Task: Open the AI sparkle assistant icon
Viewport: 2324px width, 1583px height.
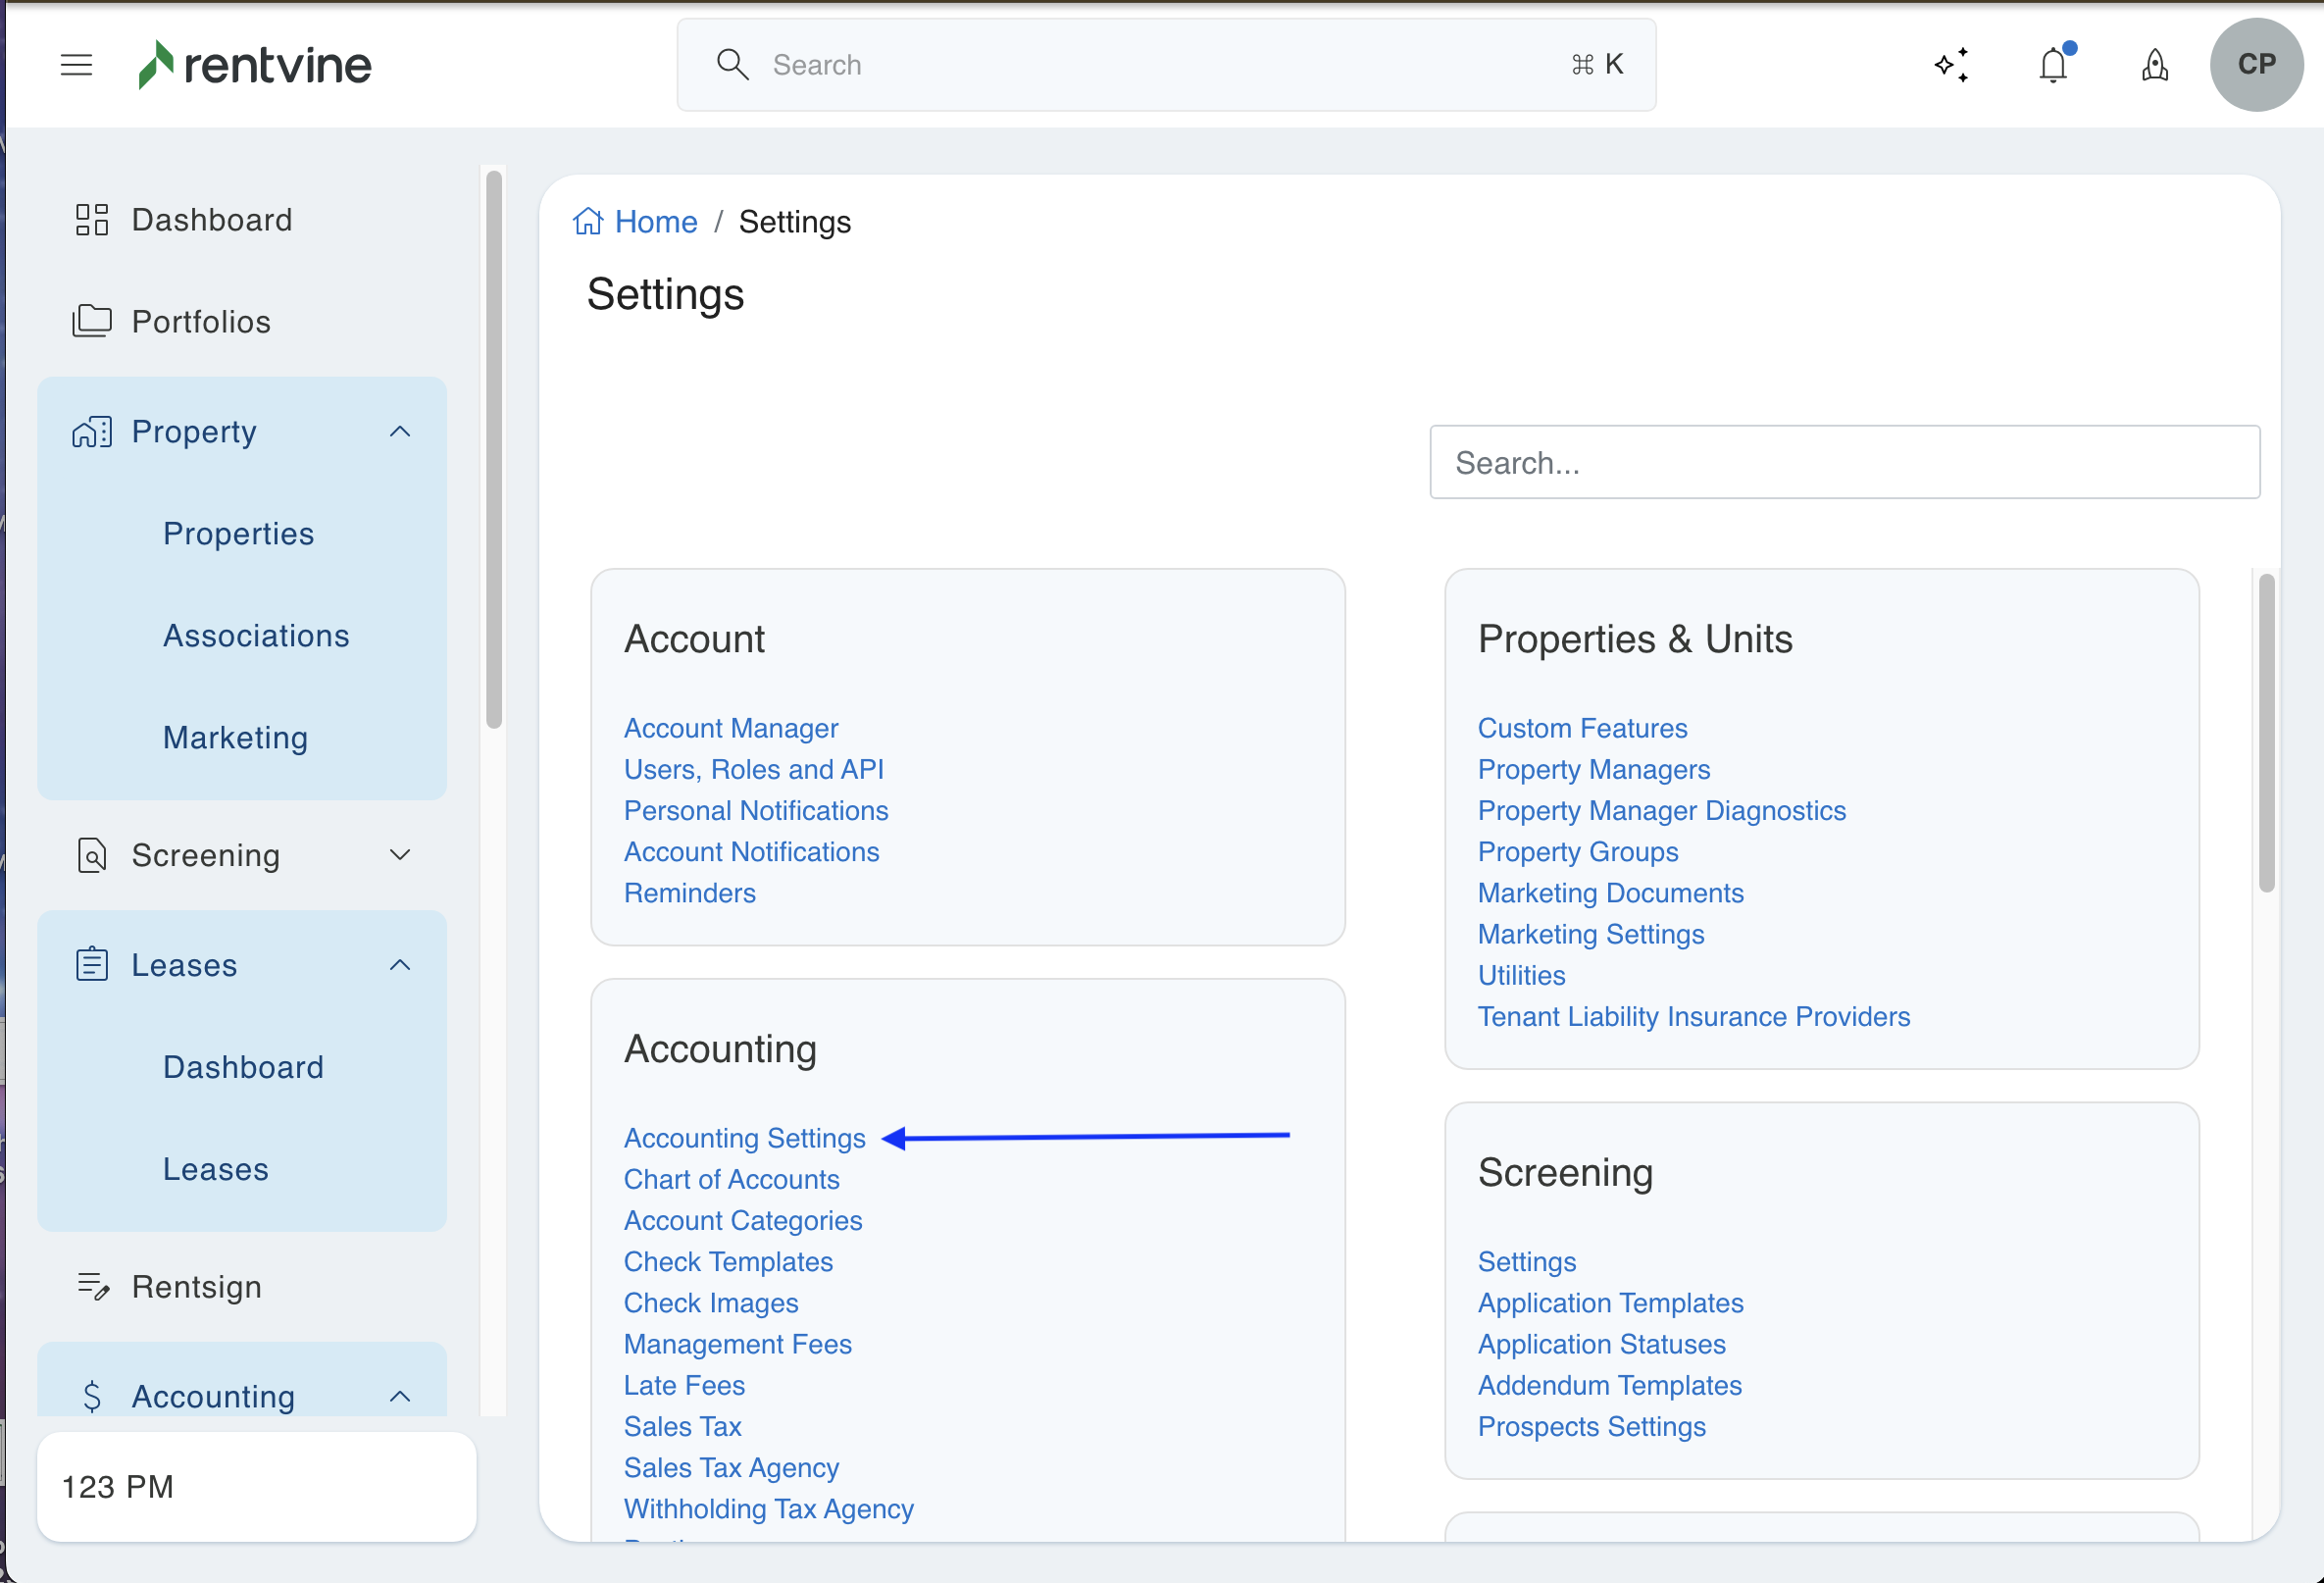Action: point(1951,65)
